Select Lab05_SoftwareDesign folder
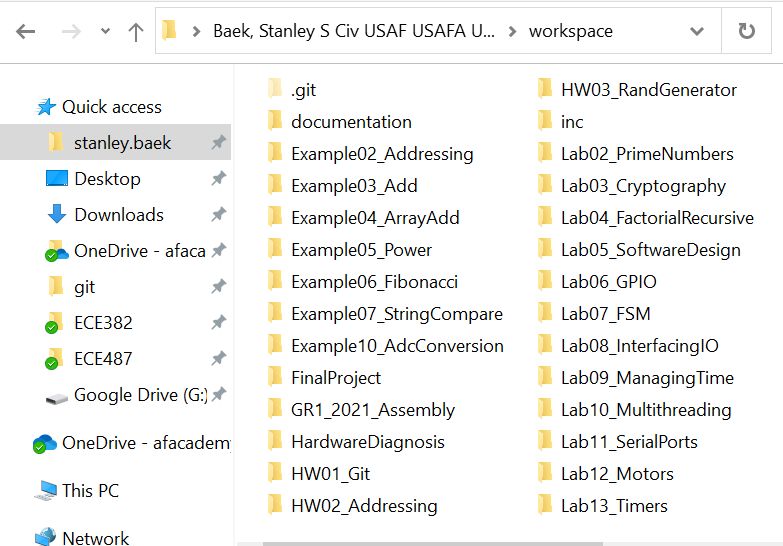The image size is (783, 546). (x=639, y=250)
